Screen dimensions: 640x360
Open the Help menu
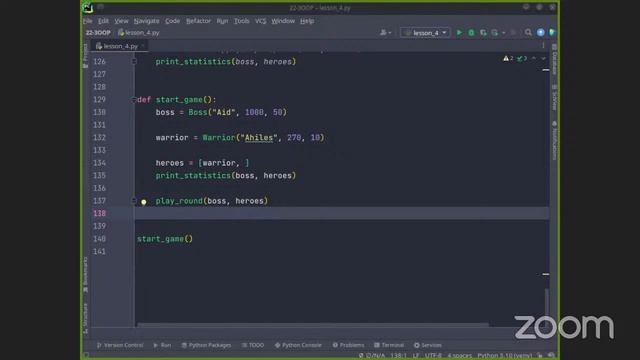pos(307,21)
